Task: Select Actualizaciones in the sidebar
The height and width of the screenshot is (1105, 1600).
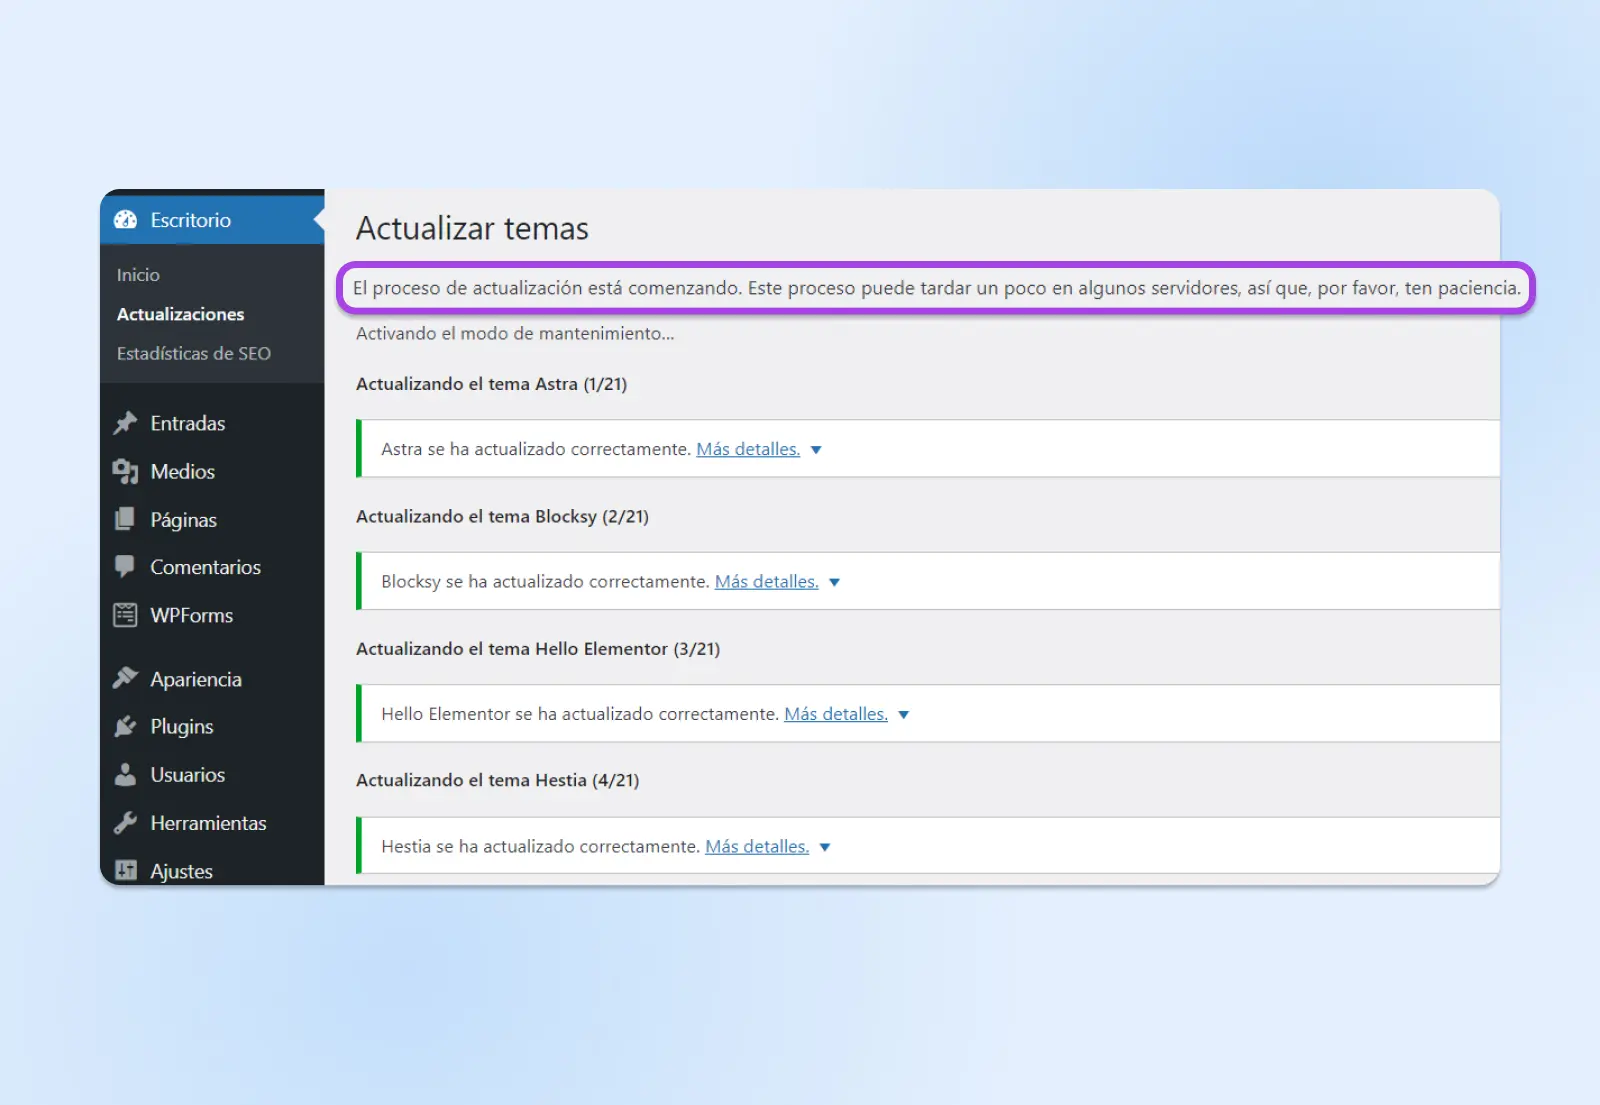Action: pyautogui.click(x=180, y=314)
